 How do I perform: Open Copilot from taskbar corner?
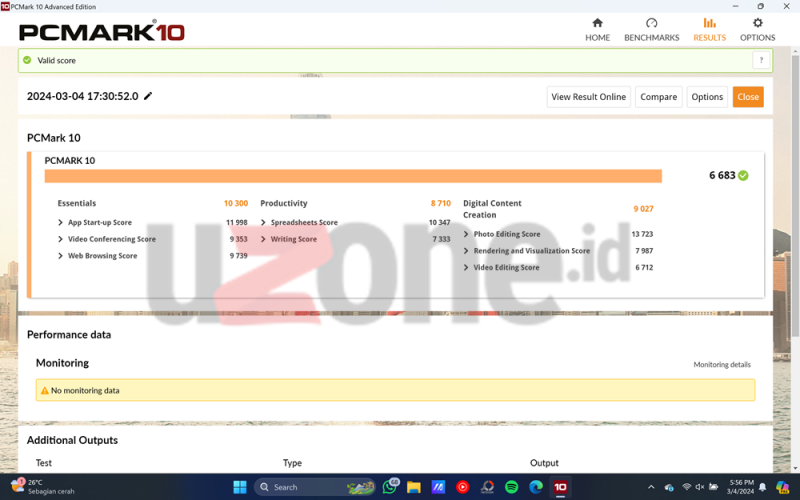[782, 487]
